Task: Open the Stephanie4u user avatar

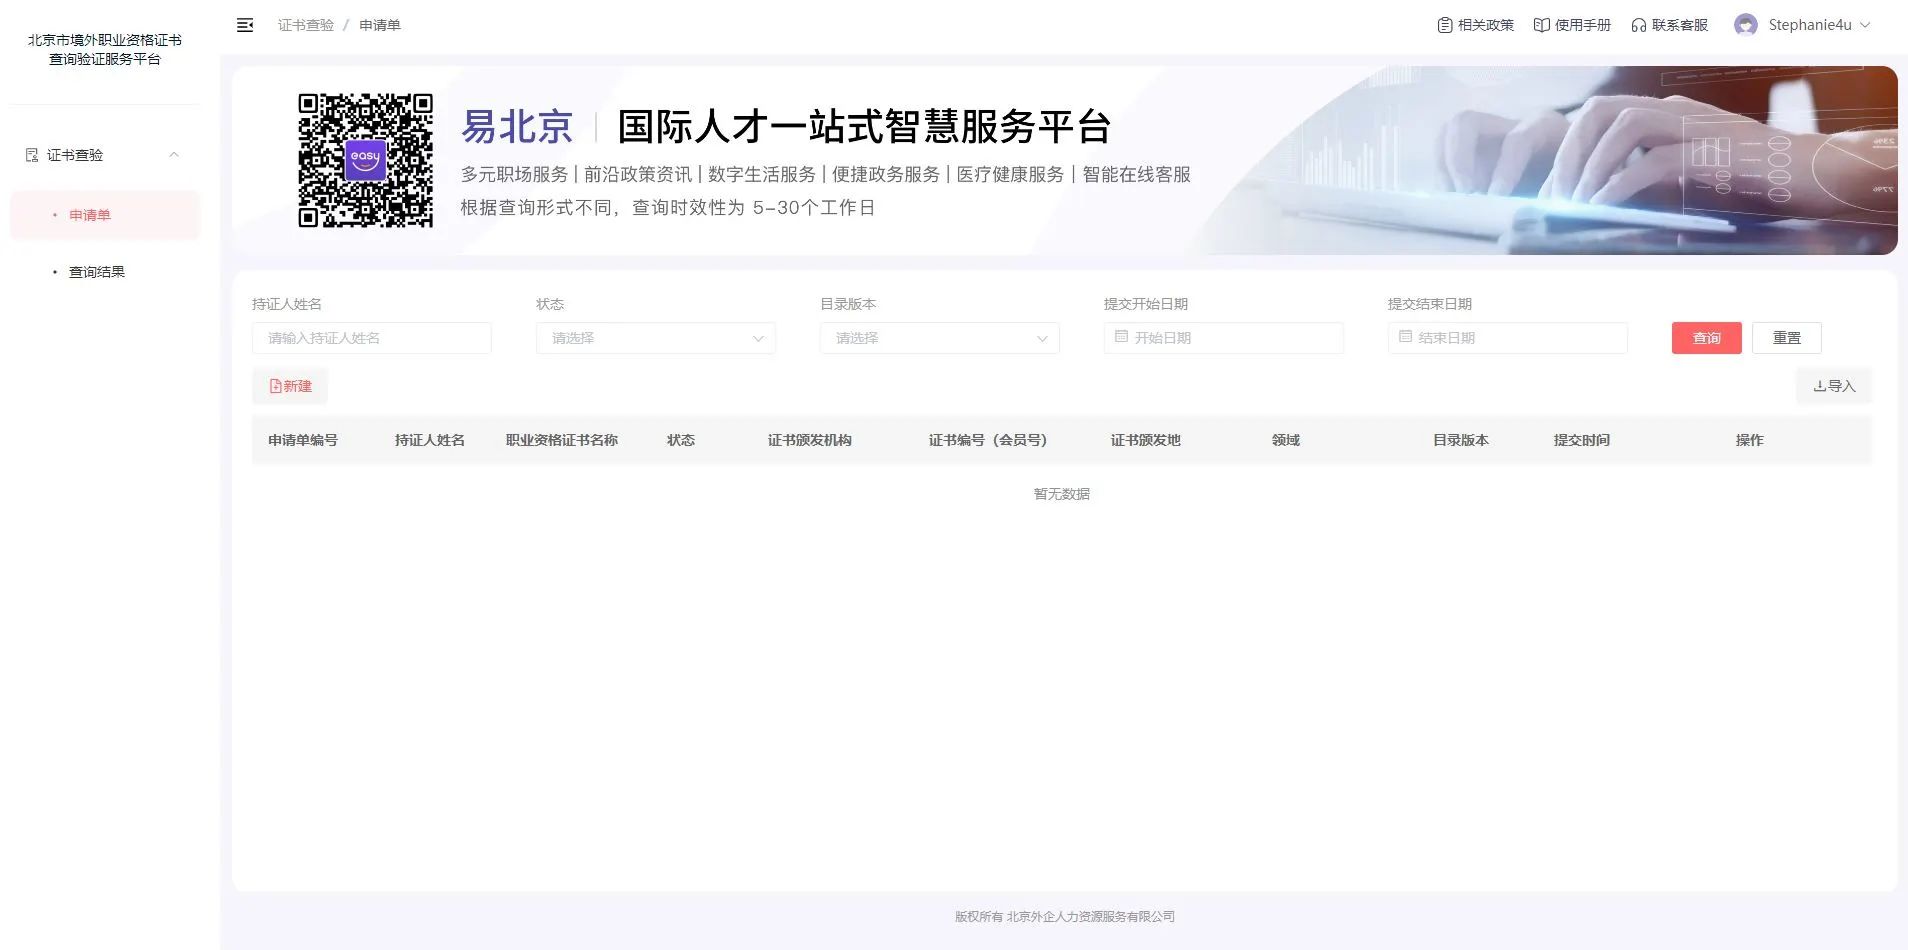Action: (1746, 25)
